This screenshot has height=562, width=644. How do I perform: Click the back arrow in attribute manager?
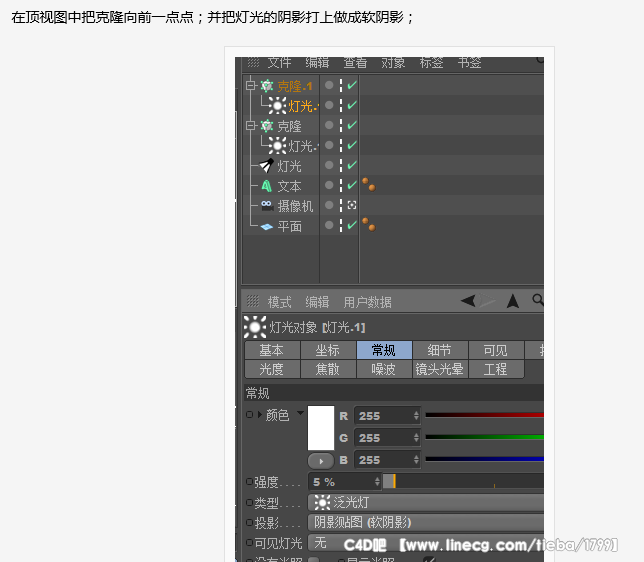(x=468, y=301)
